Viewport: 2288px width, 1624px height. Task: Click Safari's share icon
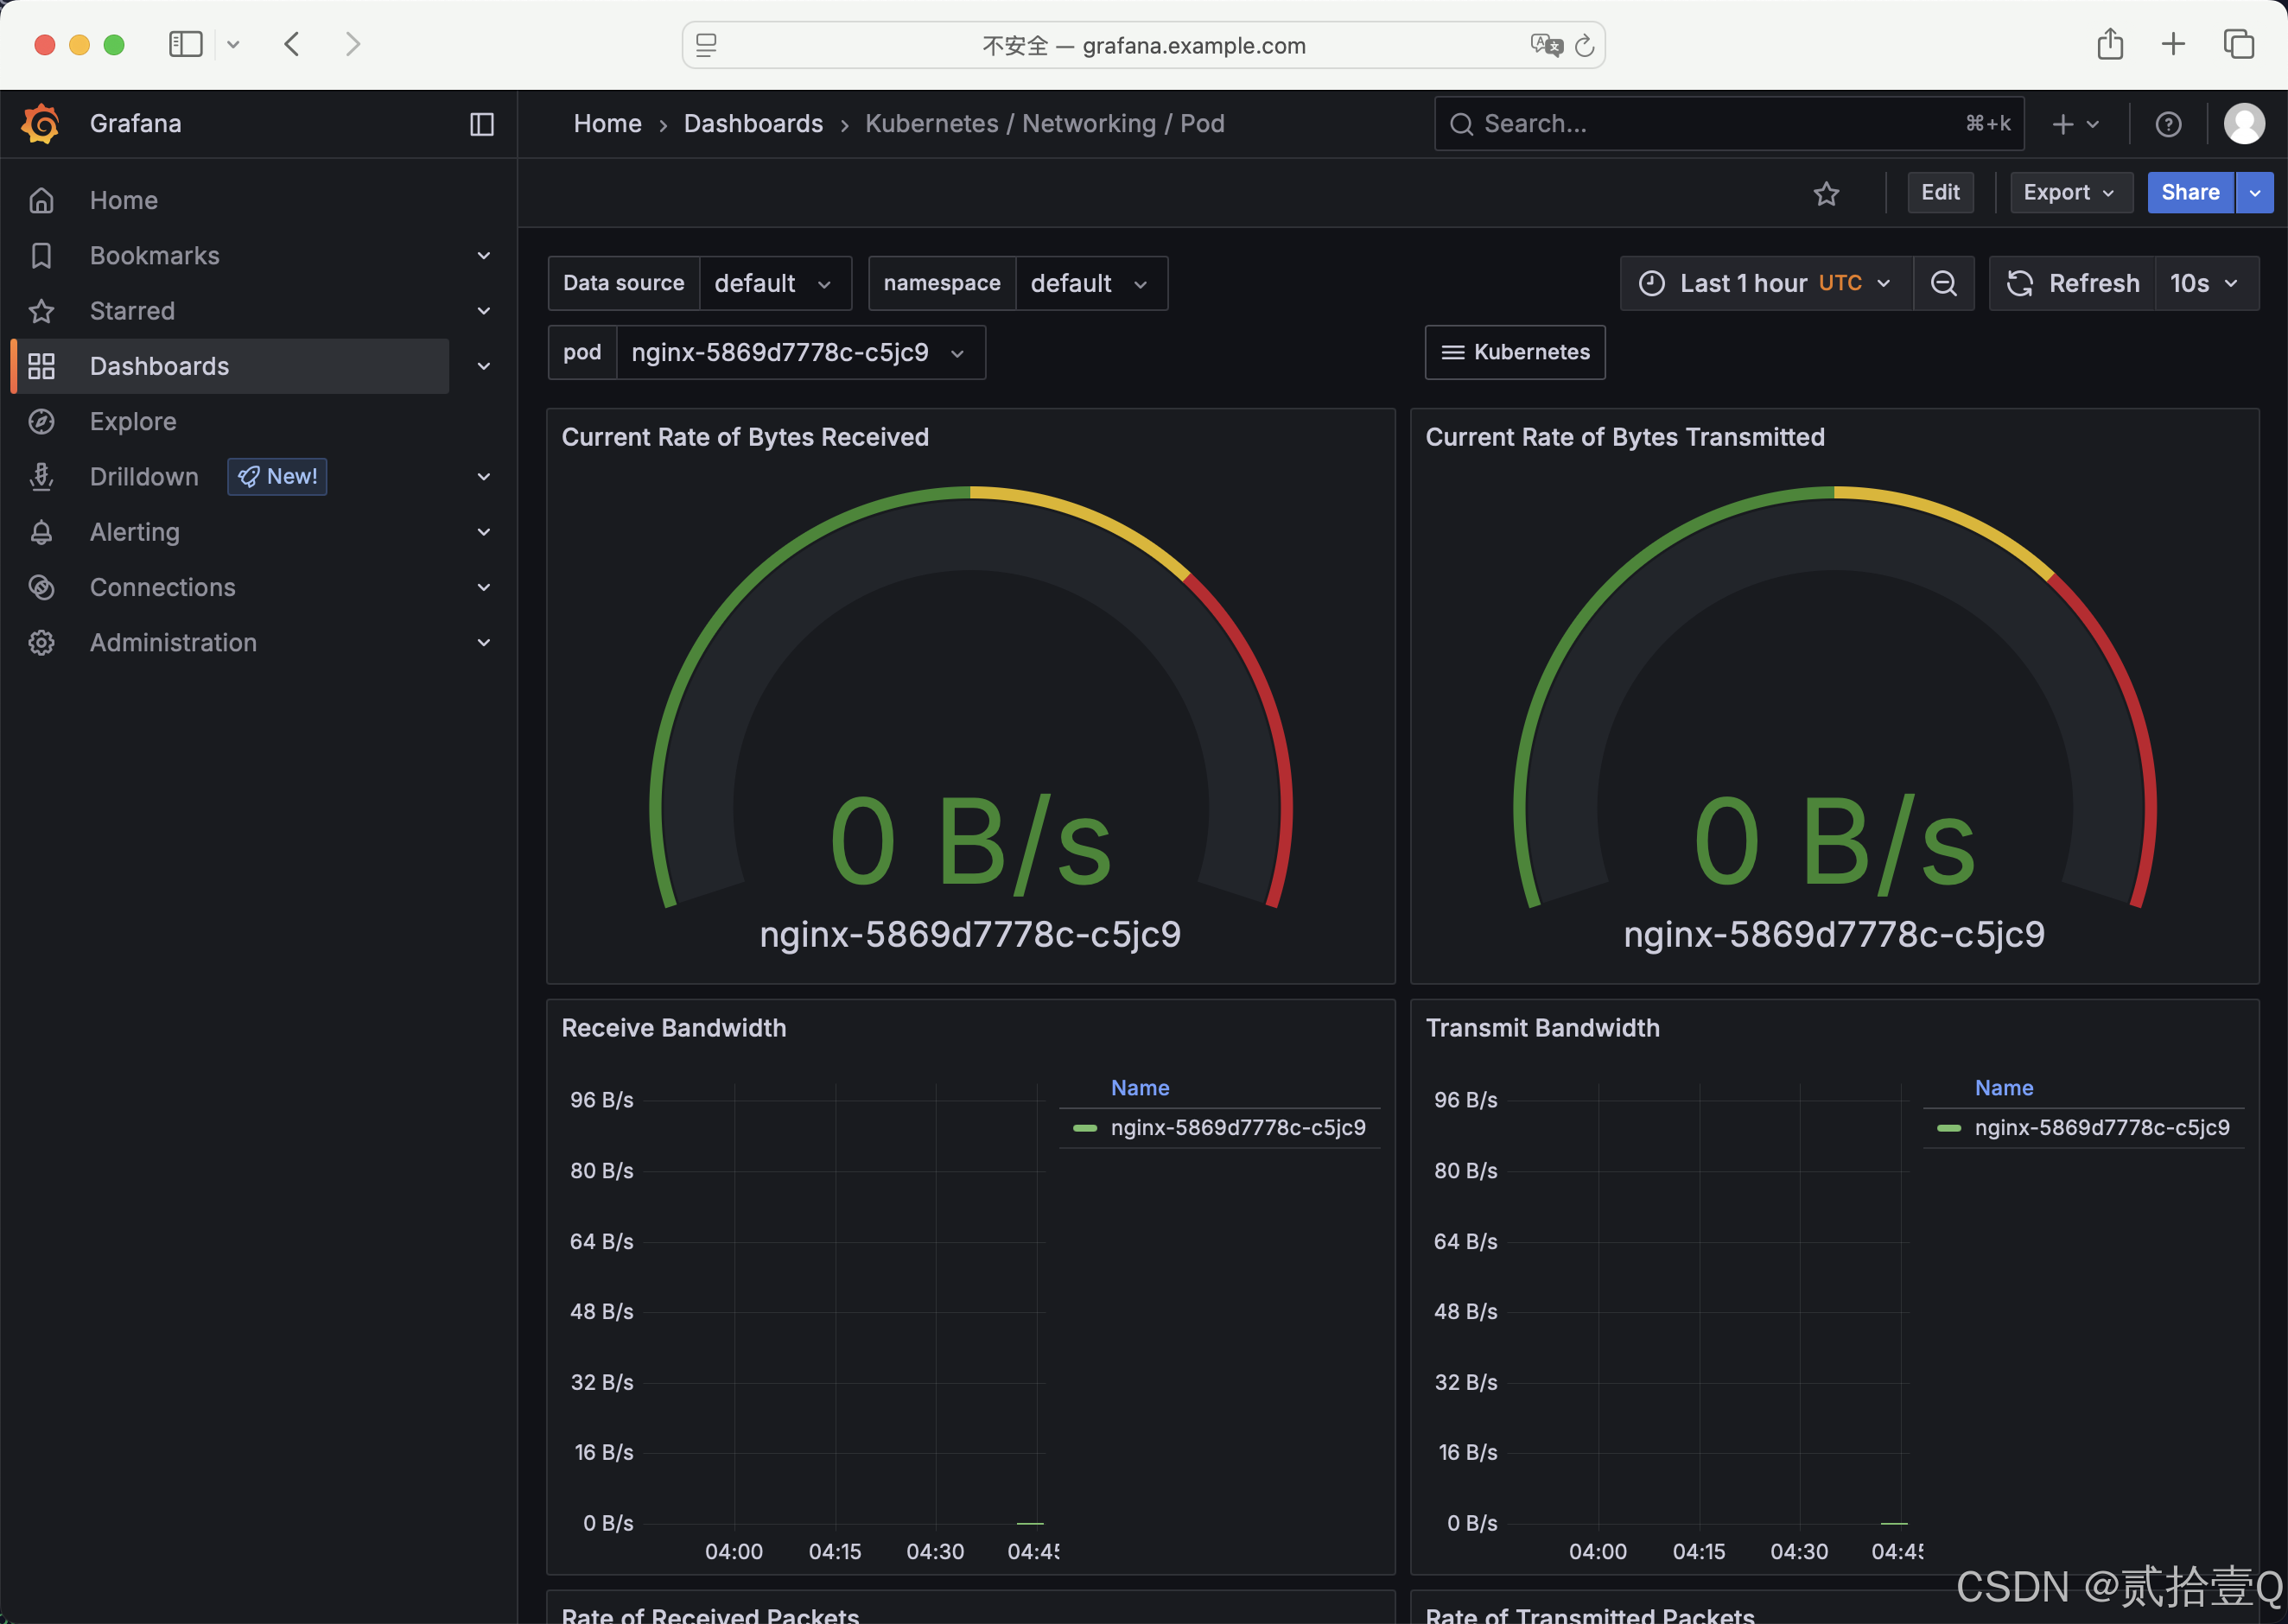click(x=2110, y=44)
